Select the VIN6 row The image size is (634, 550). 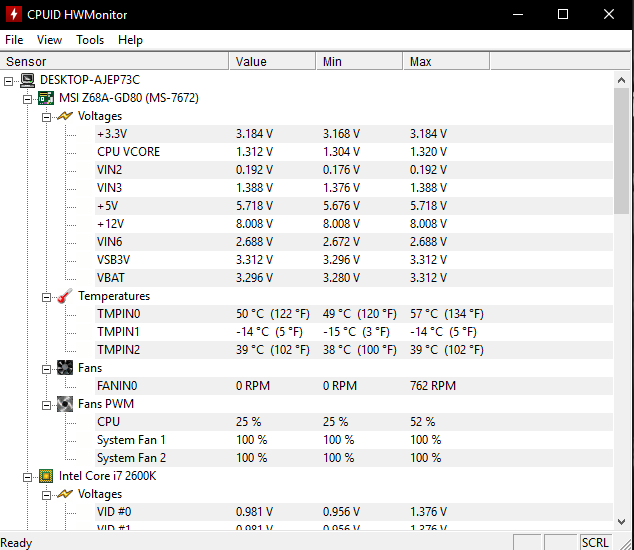click(354, 242)
